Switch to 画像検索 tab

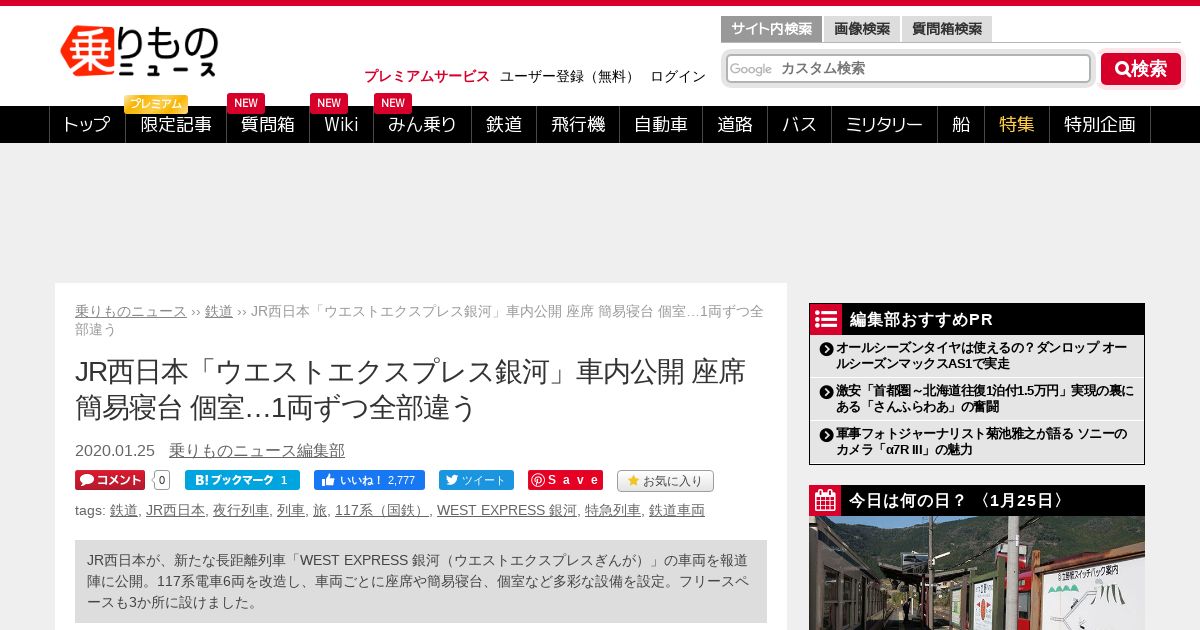pyautogui.click(x=862, y=29)
